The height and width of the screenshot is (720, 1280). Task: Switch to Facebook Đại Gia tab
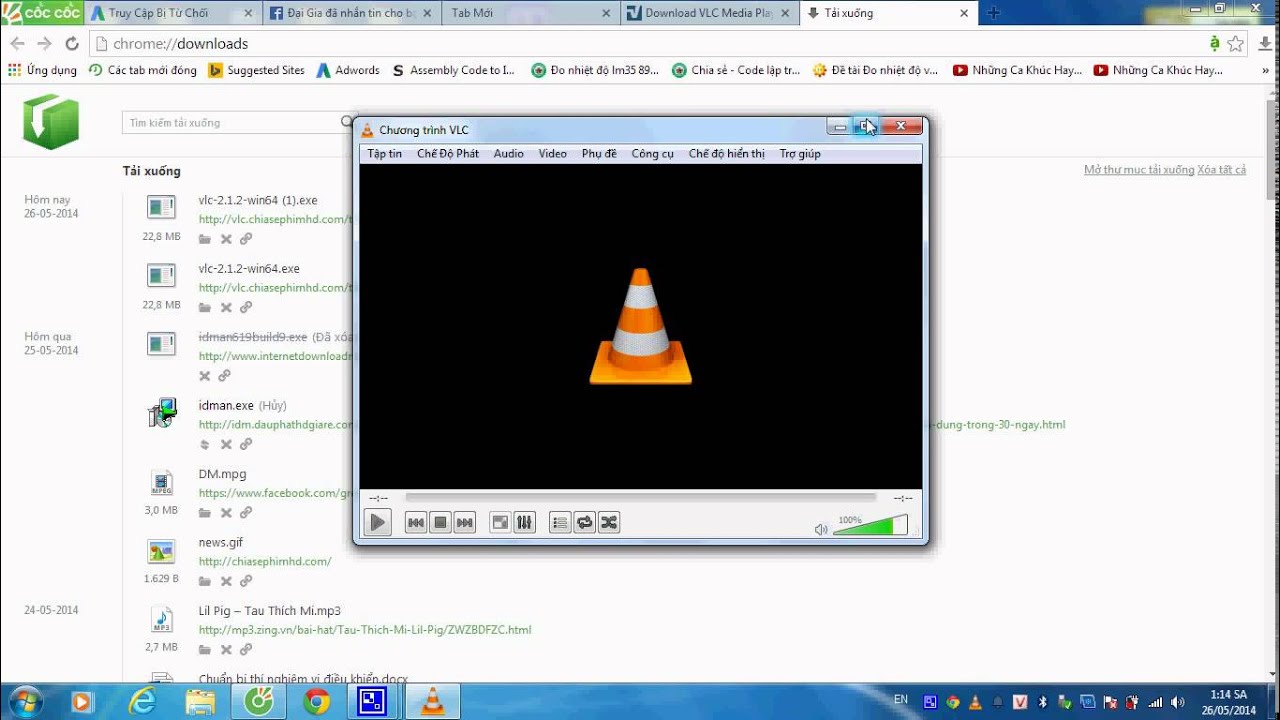(350, 13)
